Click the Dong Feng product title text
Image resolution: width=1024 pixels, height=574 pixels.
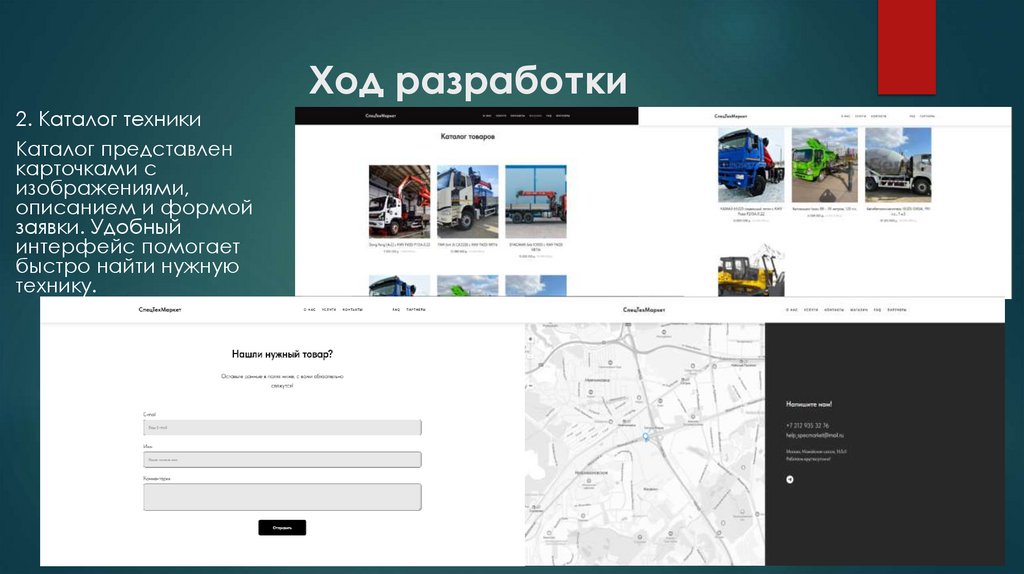coord(399,245)
